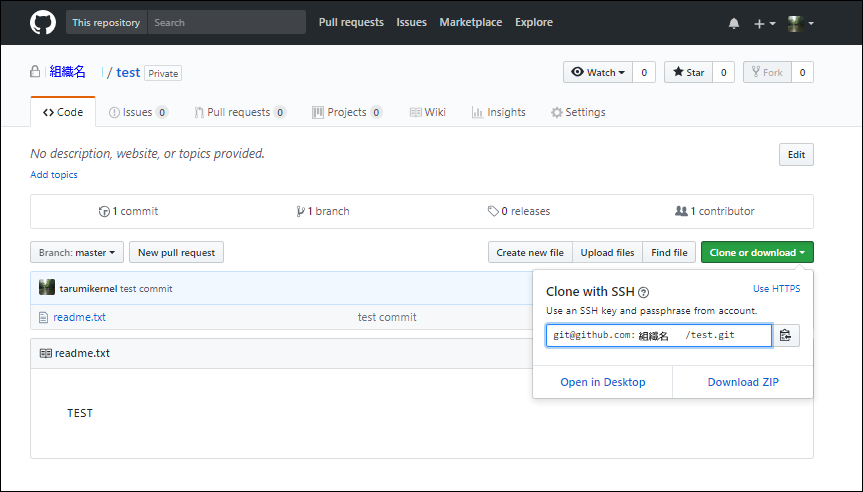Expand the Watch dropdown
The image size is (863, 492).
click(x=599, y=72)
